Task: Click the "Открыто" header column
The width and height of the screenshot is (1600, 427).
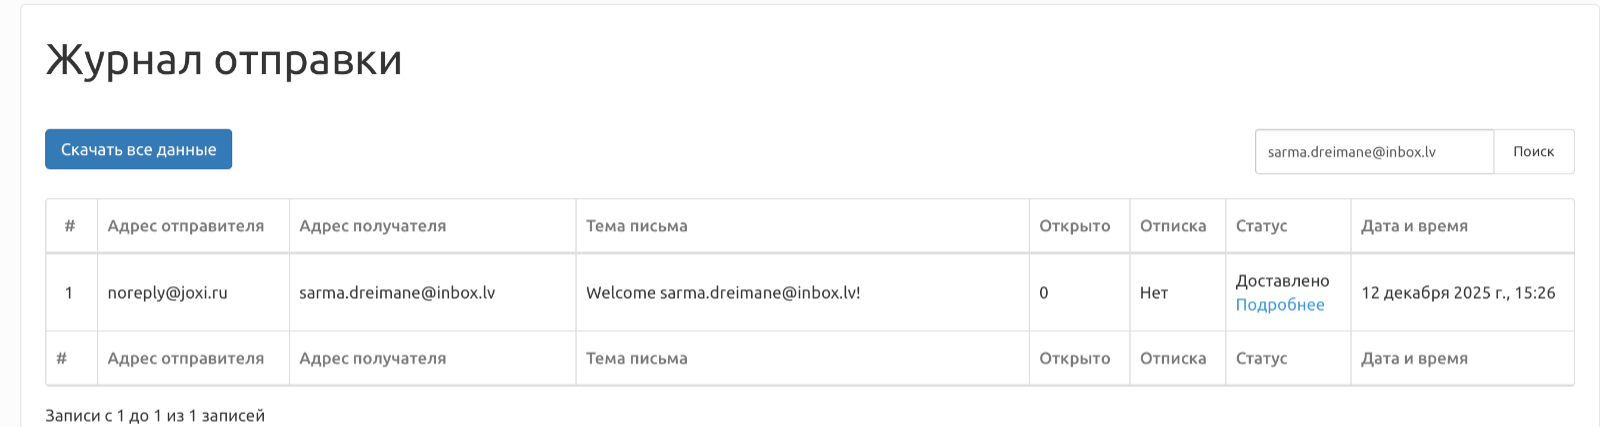Action: click(x=1075, y=226)
